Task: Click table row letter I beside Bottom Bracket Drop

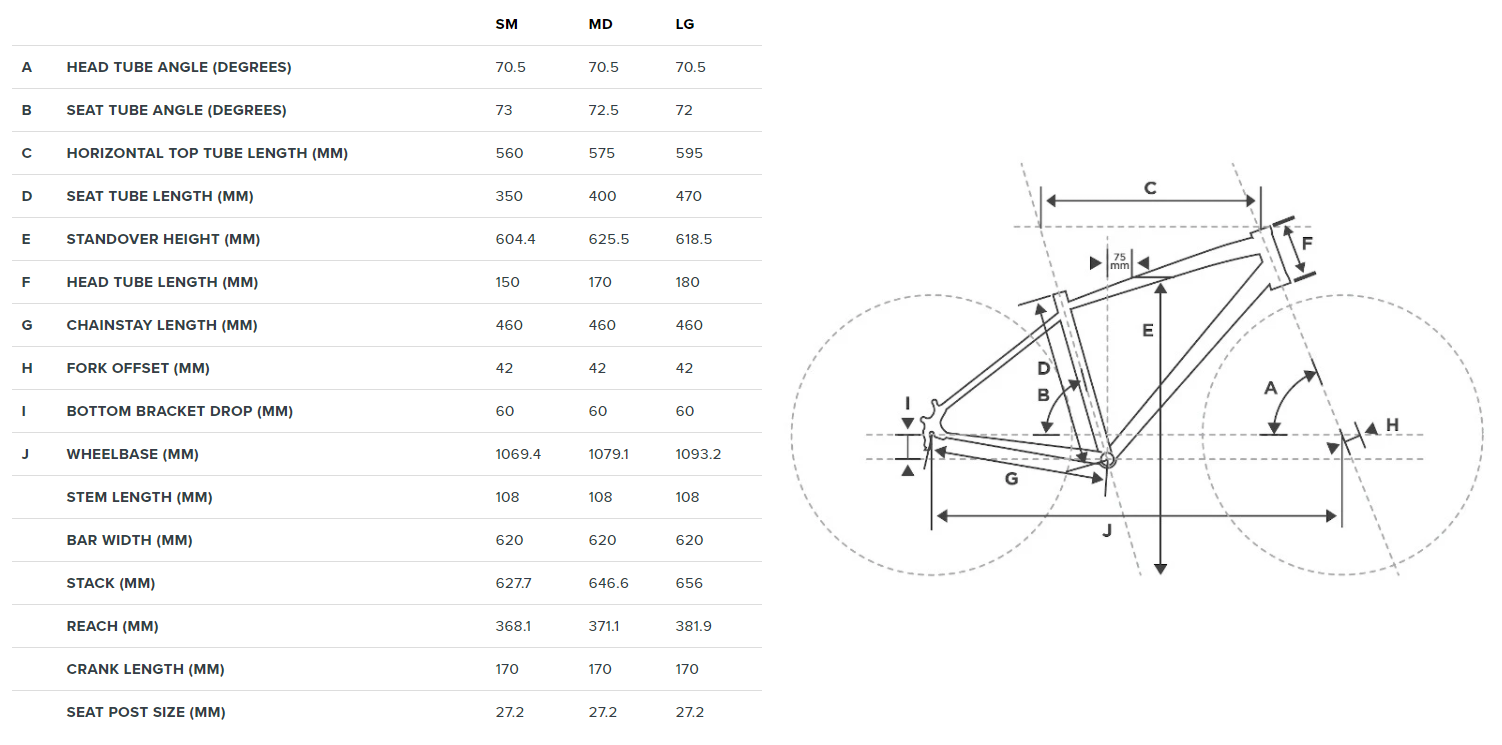Action: 27,411
